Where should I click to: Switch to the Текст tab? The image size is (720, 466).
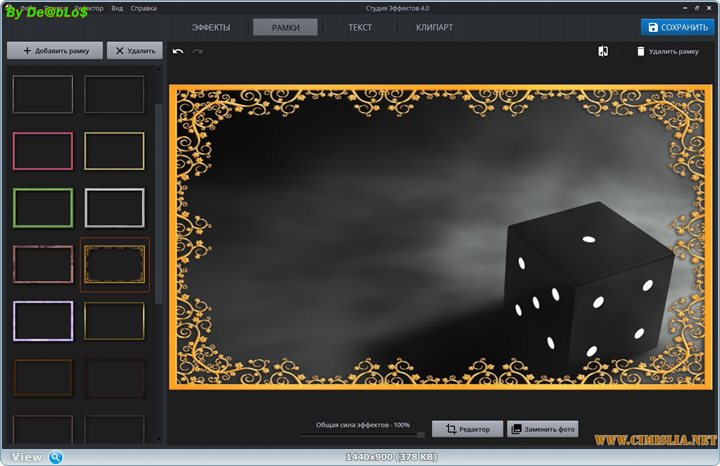[360, 27]
